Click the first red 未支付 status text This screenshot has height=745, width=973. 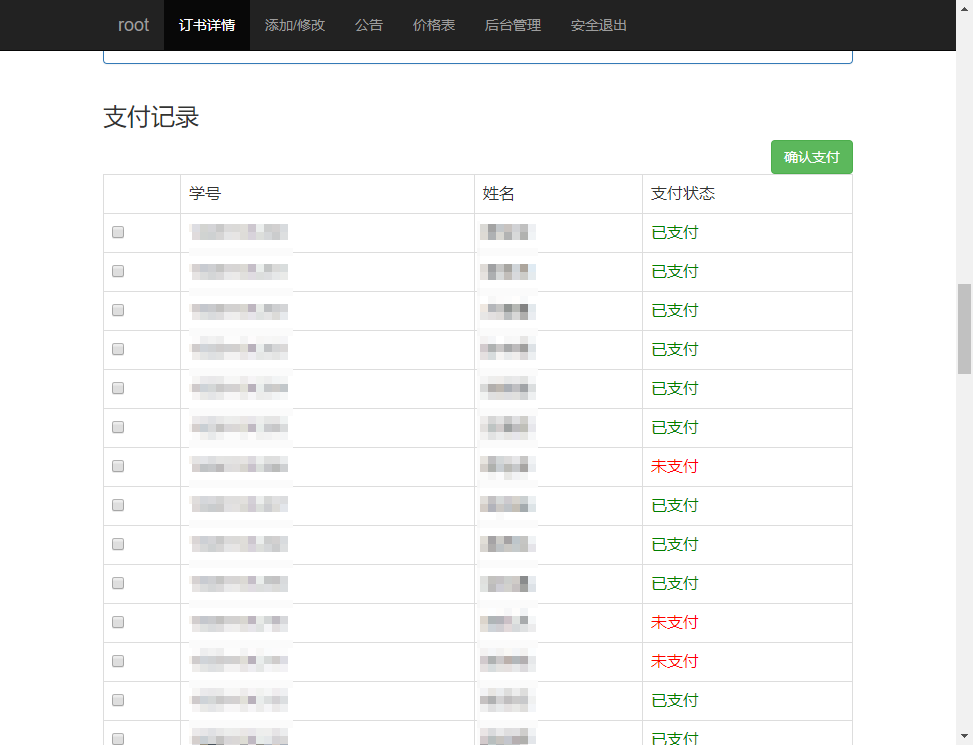(675, 466)
